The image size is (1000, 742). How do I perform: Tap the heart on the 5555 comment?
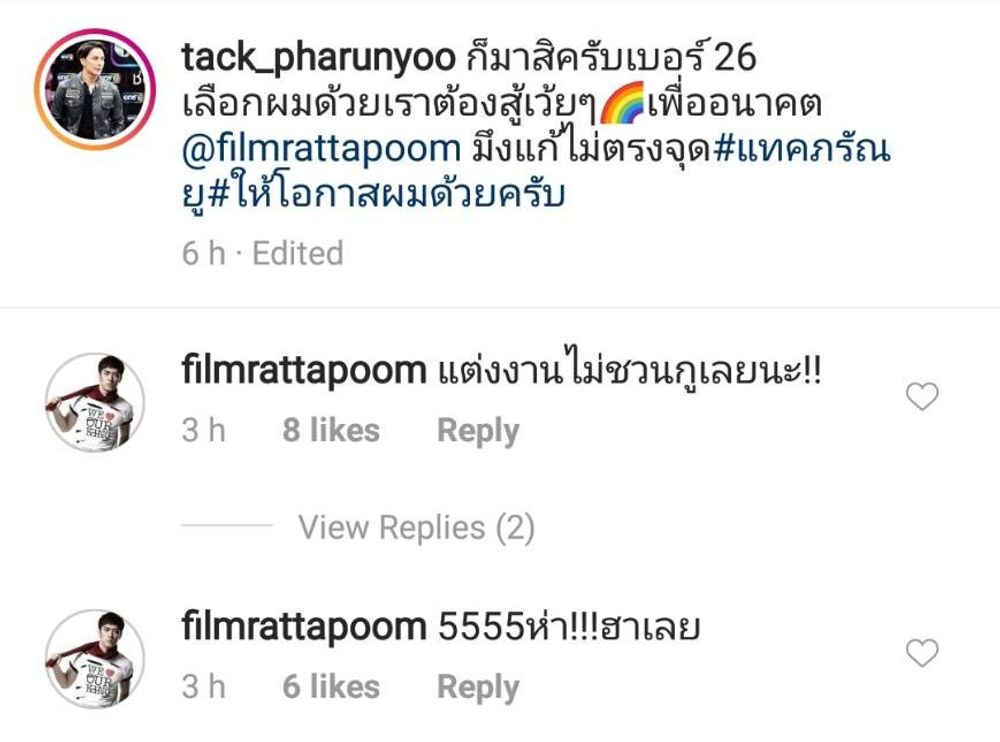point(922,653)
